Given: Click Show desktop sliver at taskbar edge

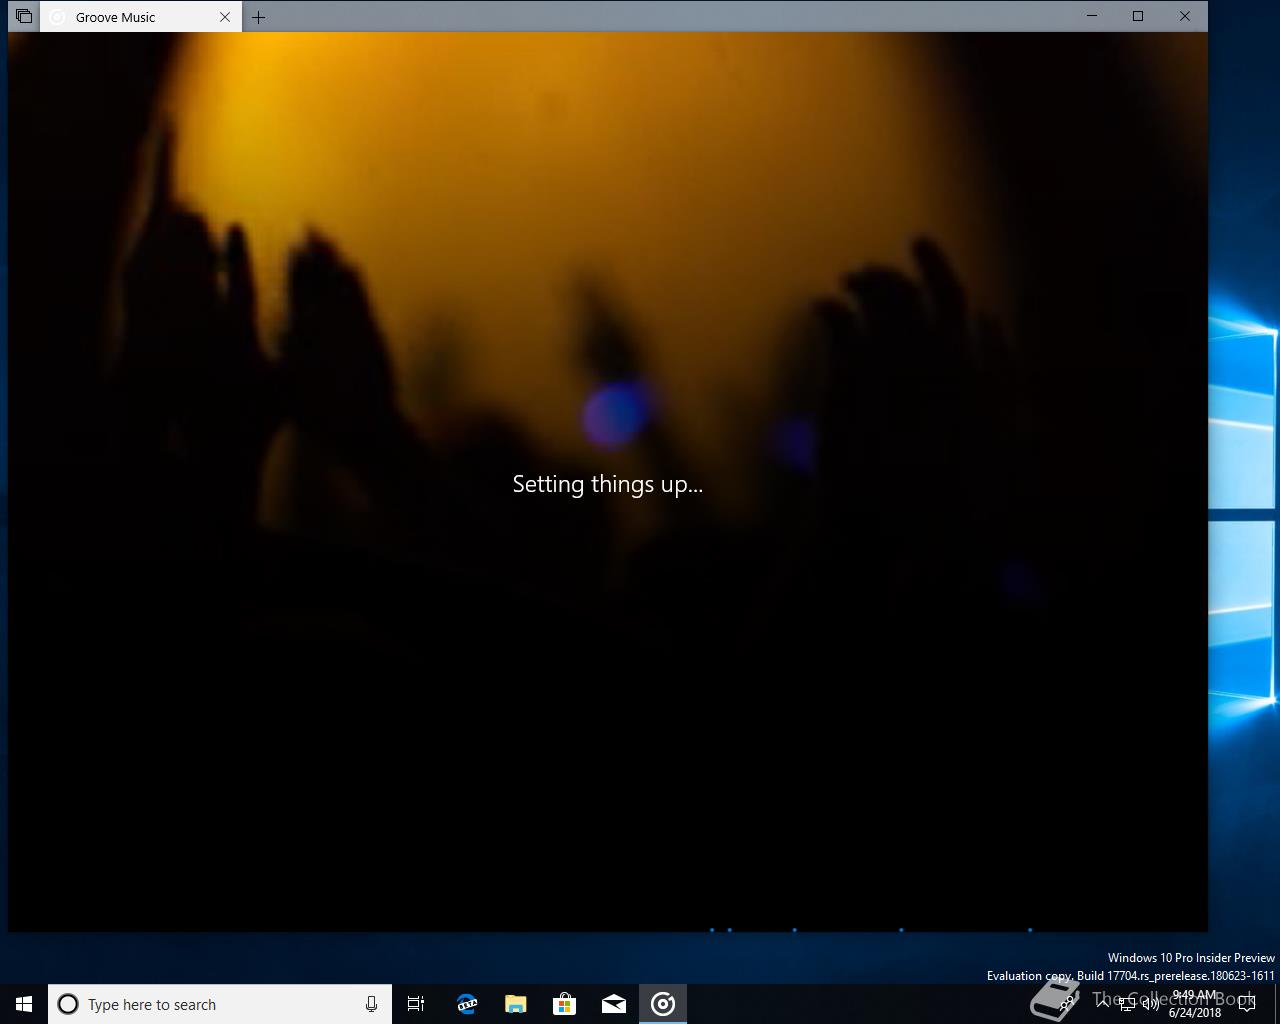Looking at the screenshot, I should tap(1277, 1004).
